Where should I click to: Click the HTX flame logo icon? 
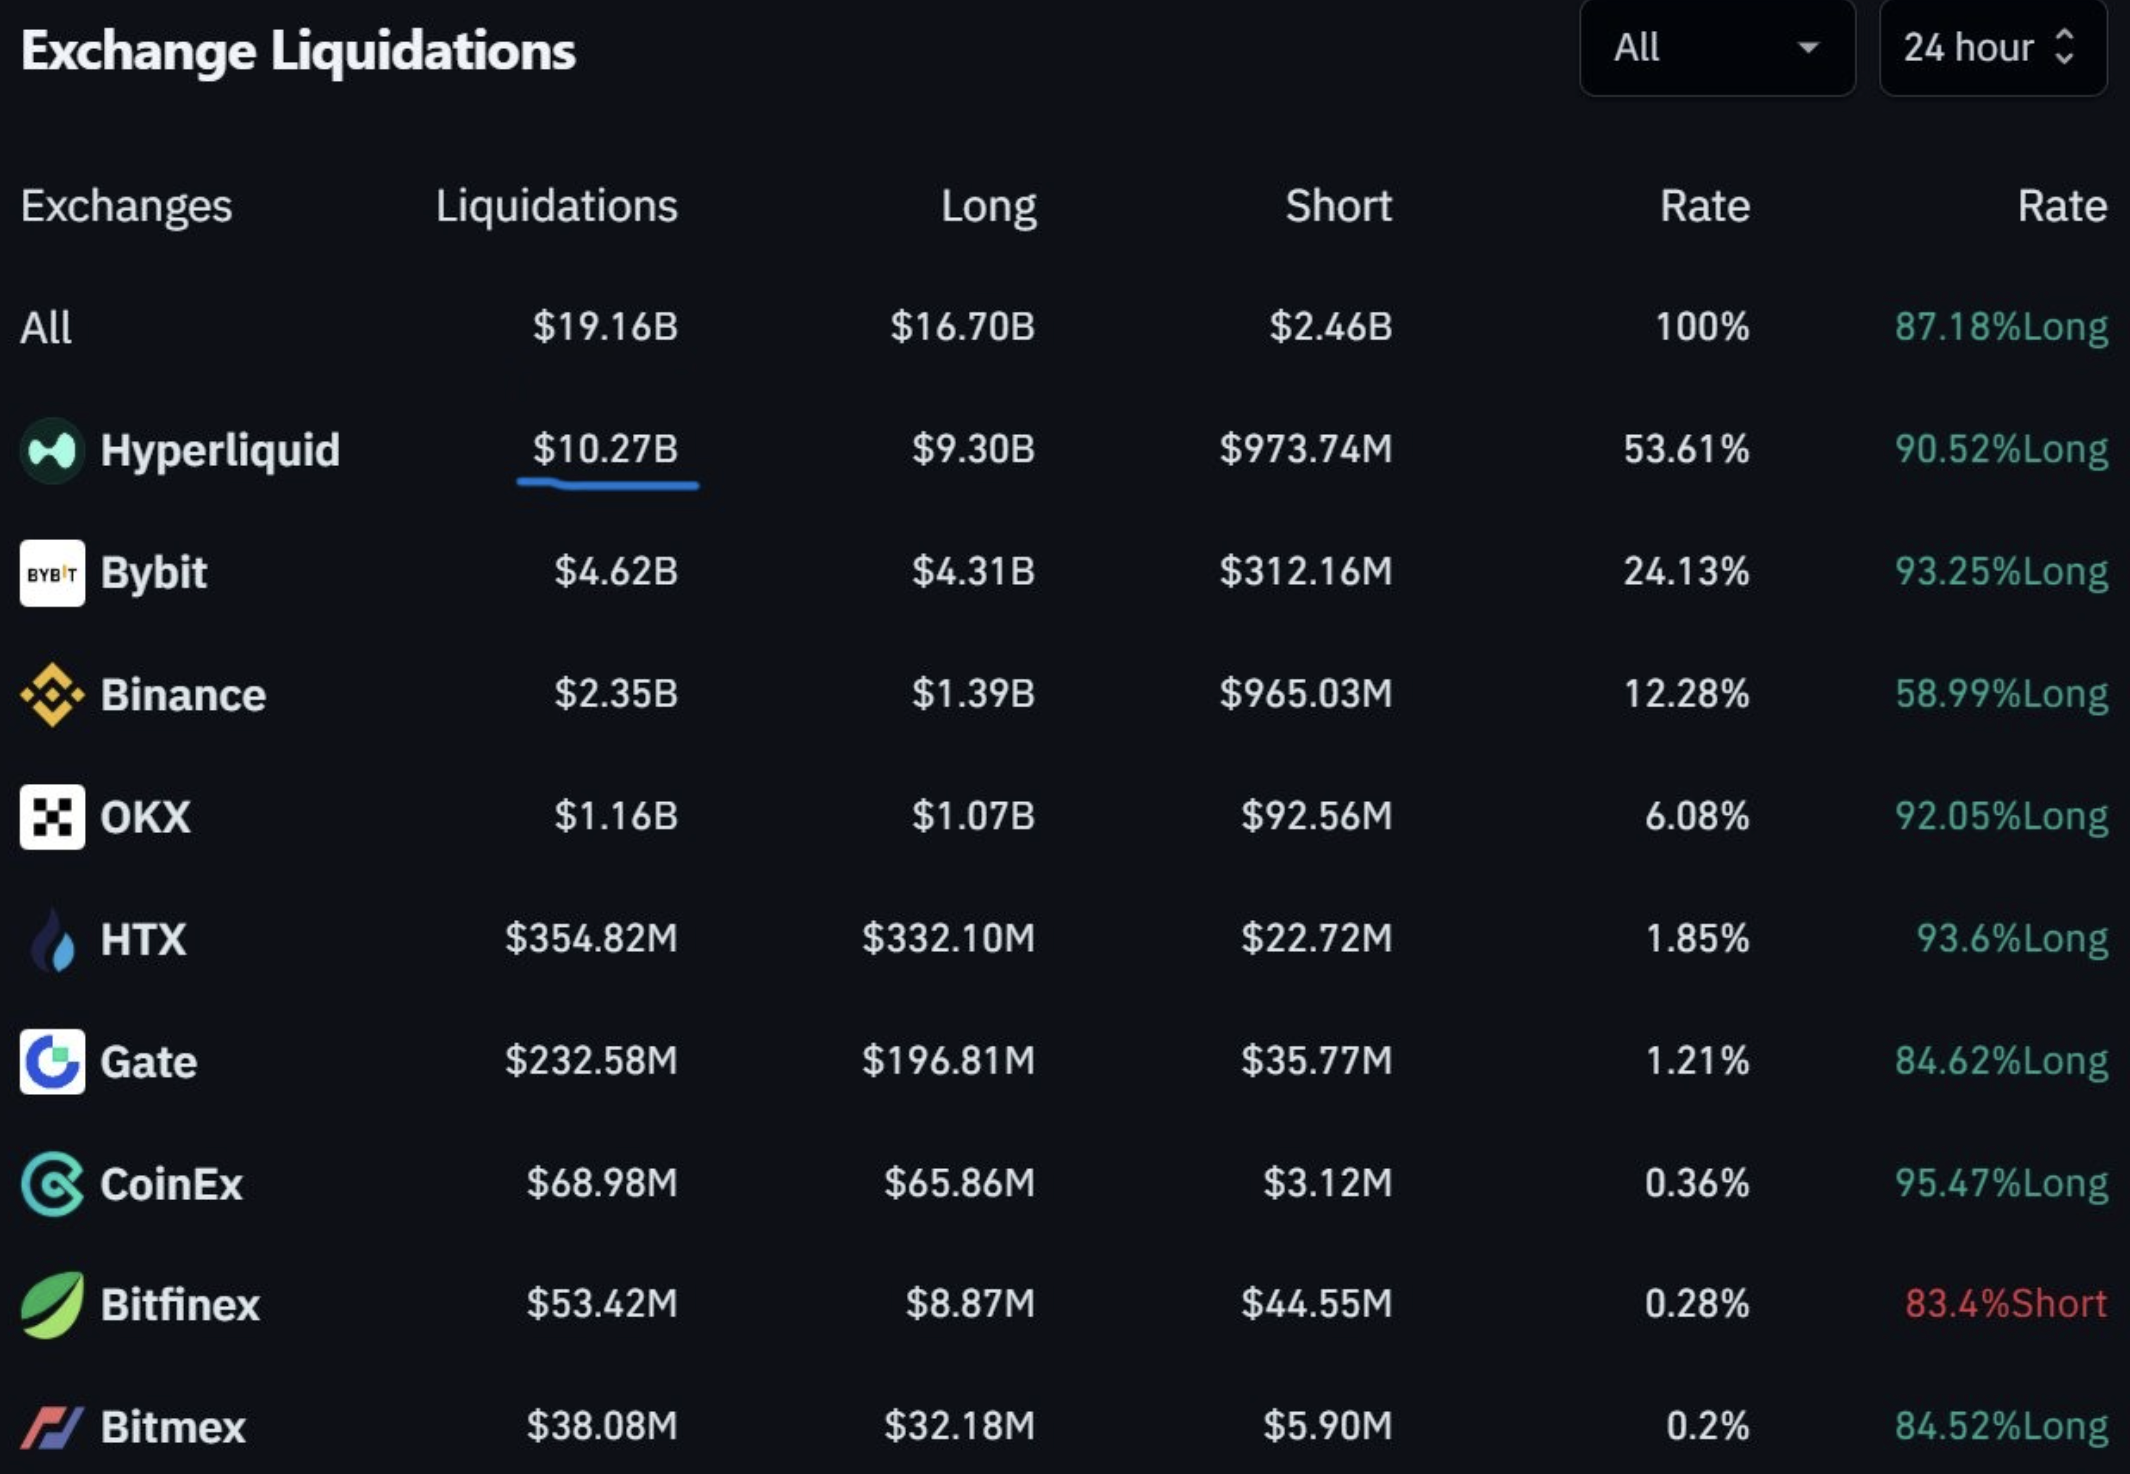point(52,940)
